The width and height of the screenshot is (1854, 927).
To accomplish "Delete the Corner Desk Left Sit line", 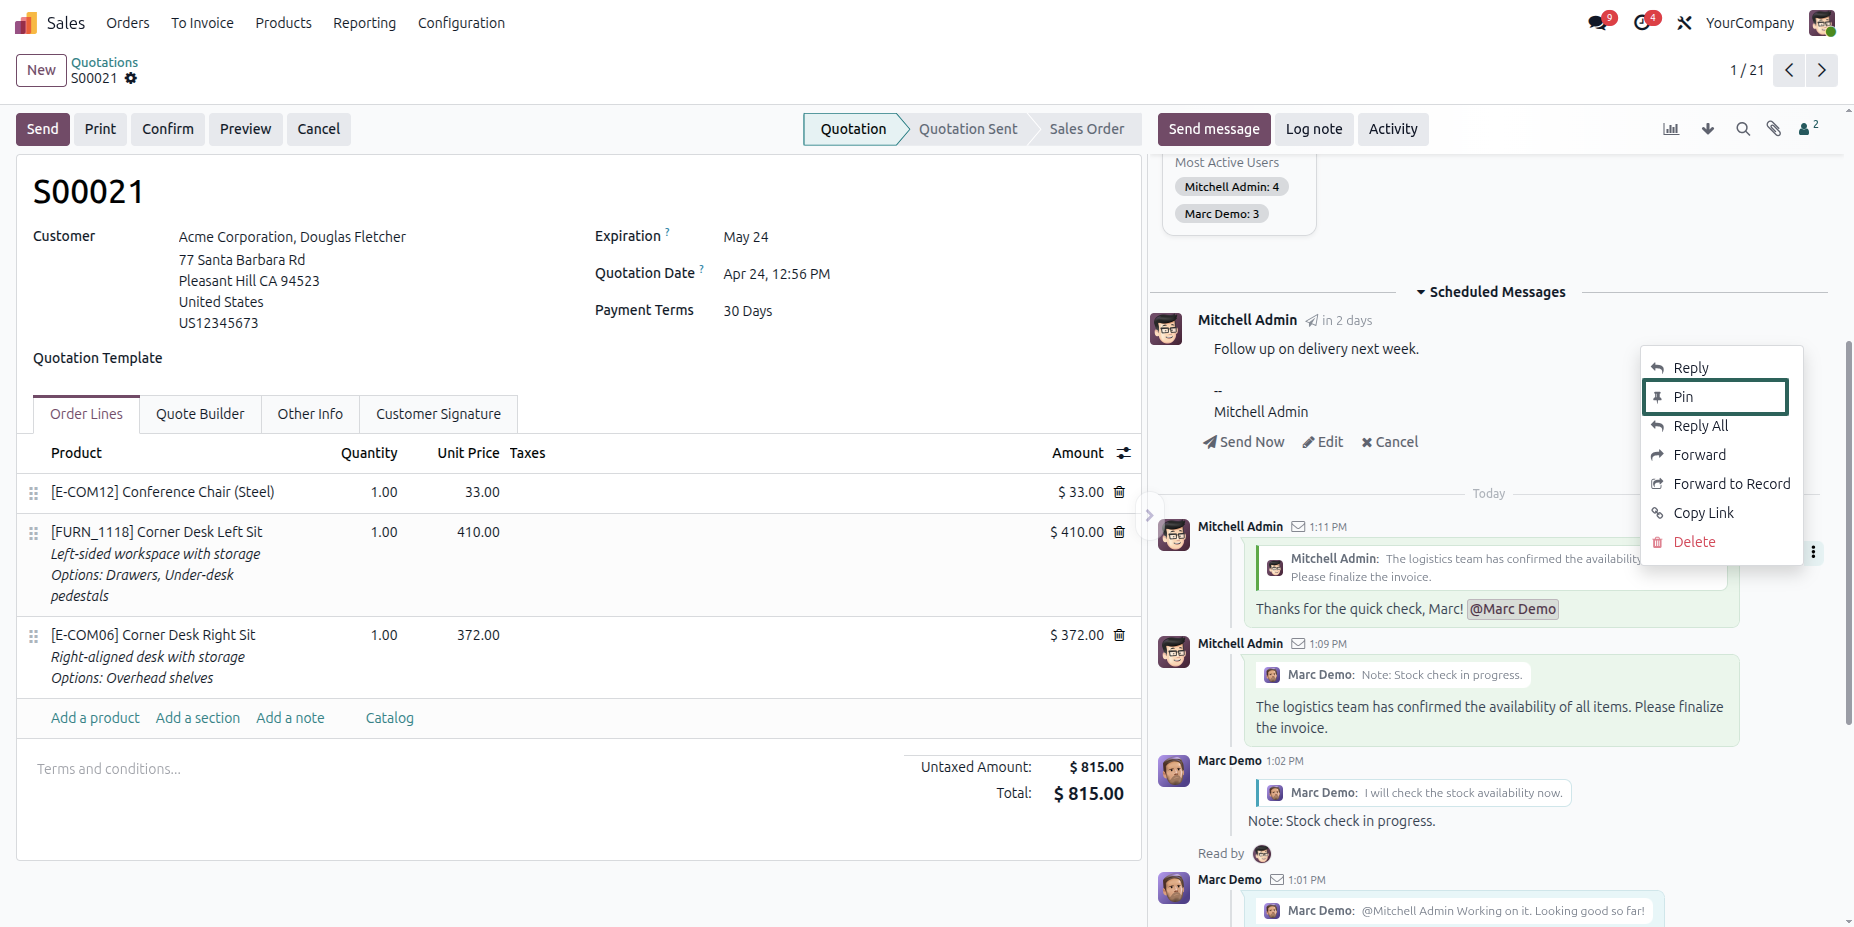I will 1119,532.
